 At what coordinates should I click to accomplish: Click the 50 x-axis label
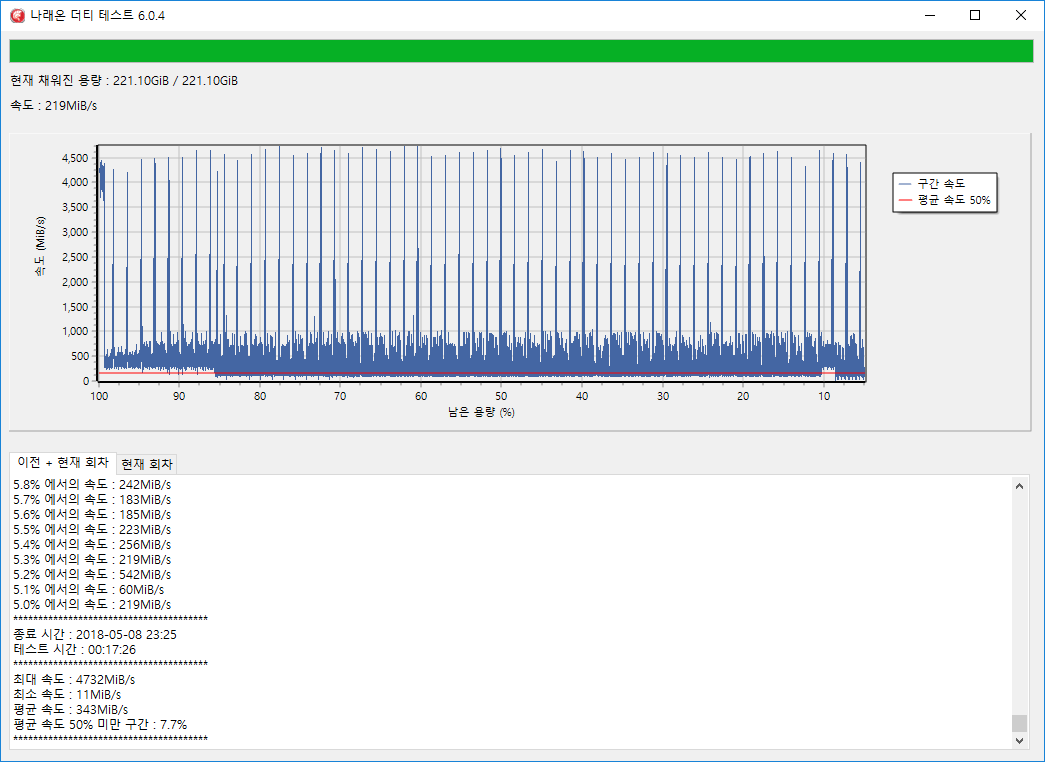pyautogui.click(x=501, y=396)
